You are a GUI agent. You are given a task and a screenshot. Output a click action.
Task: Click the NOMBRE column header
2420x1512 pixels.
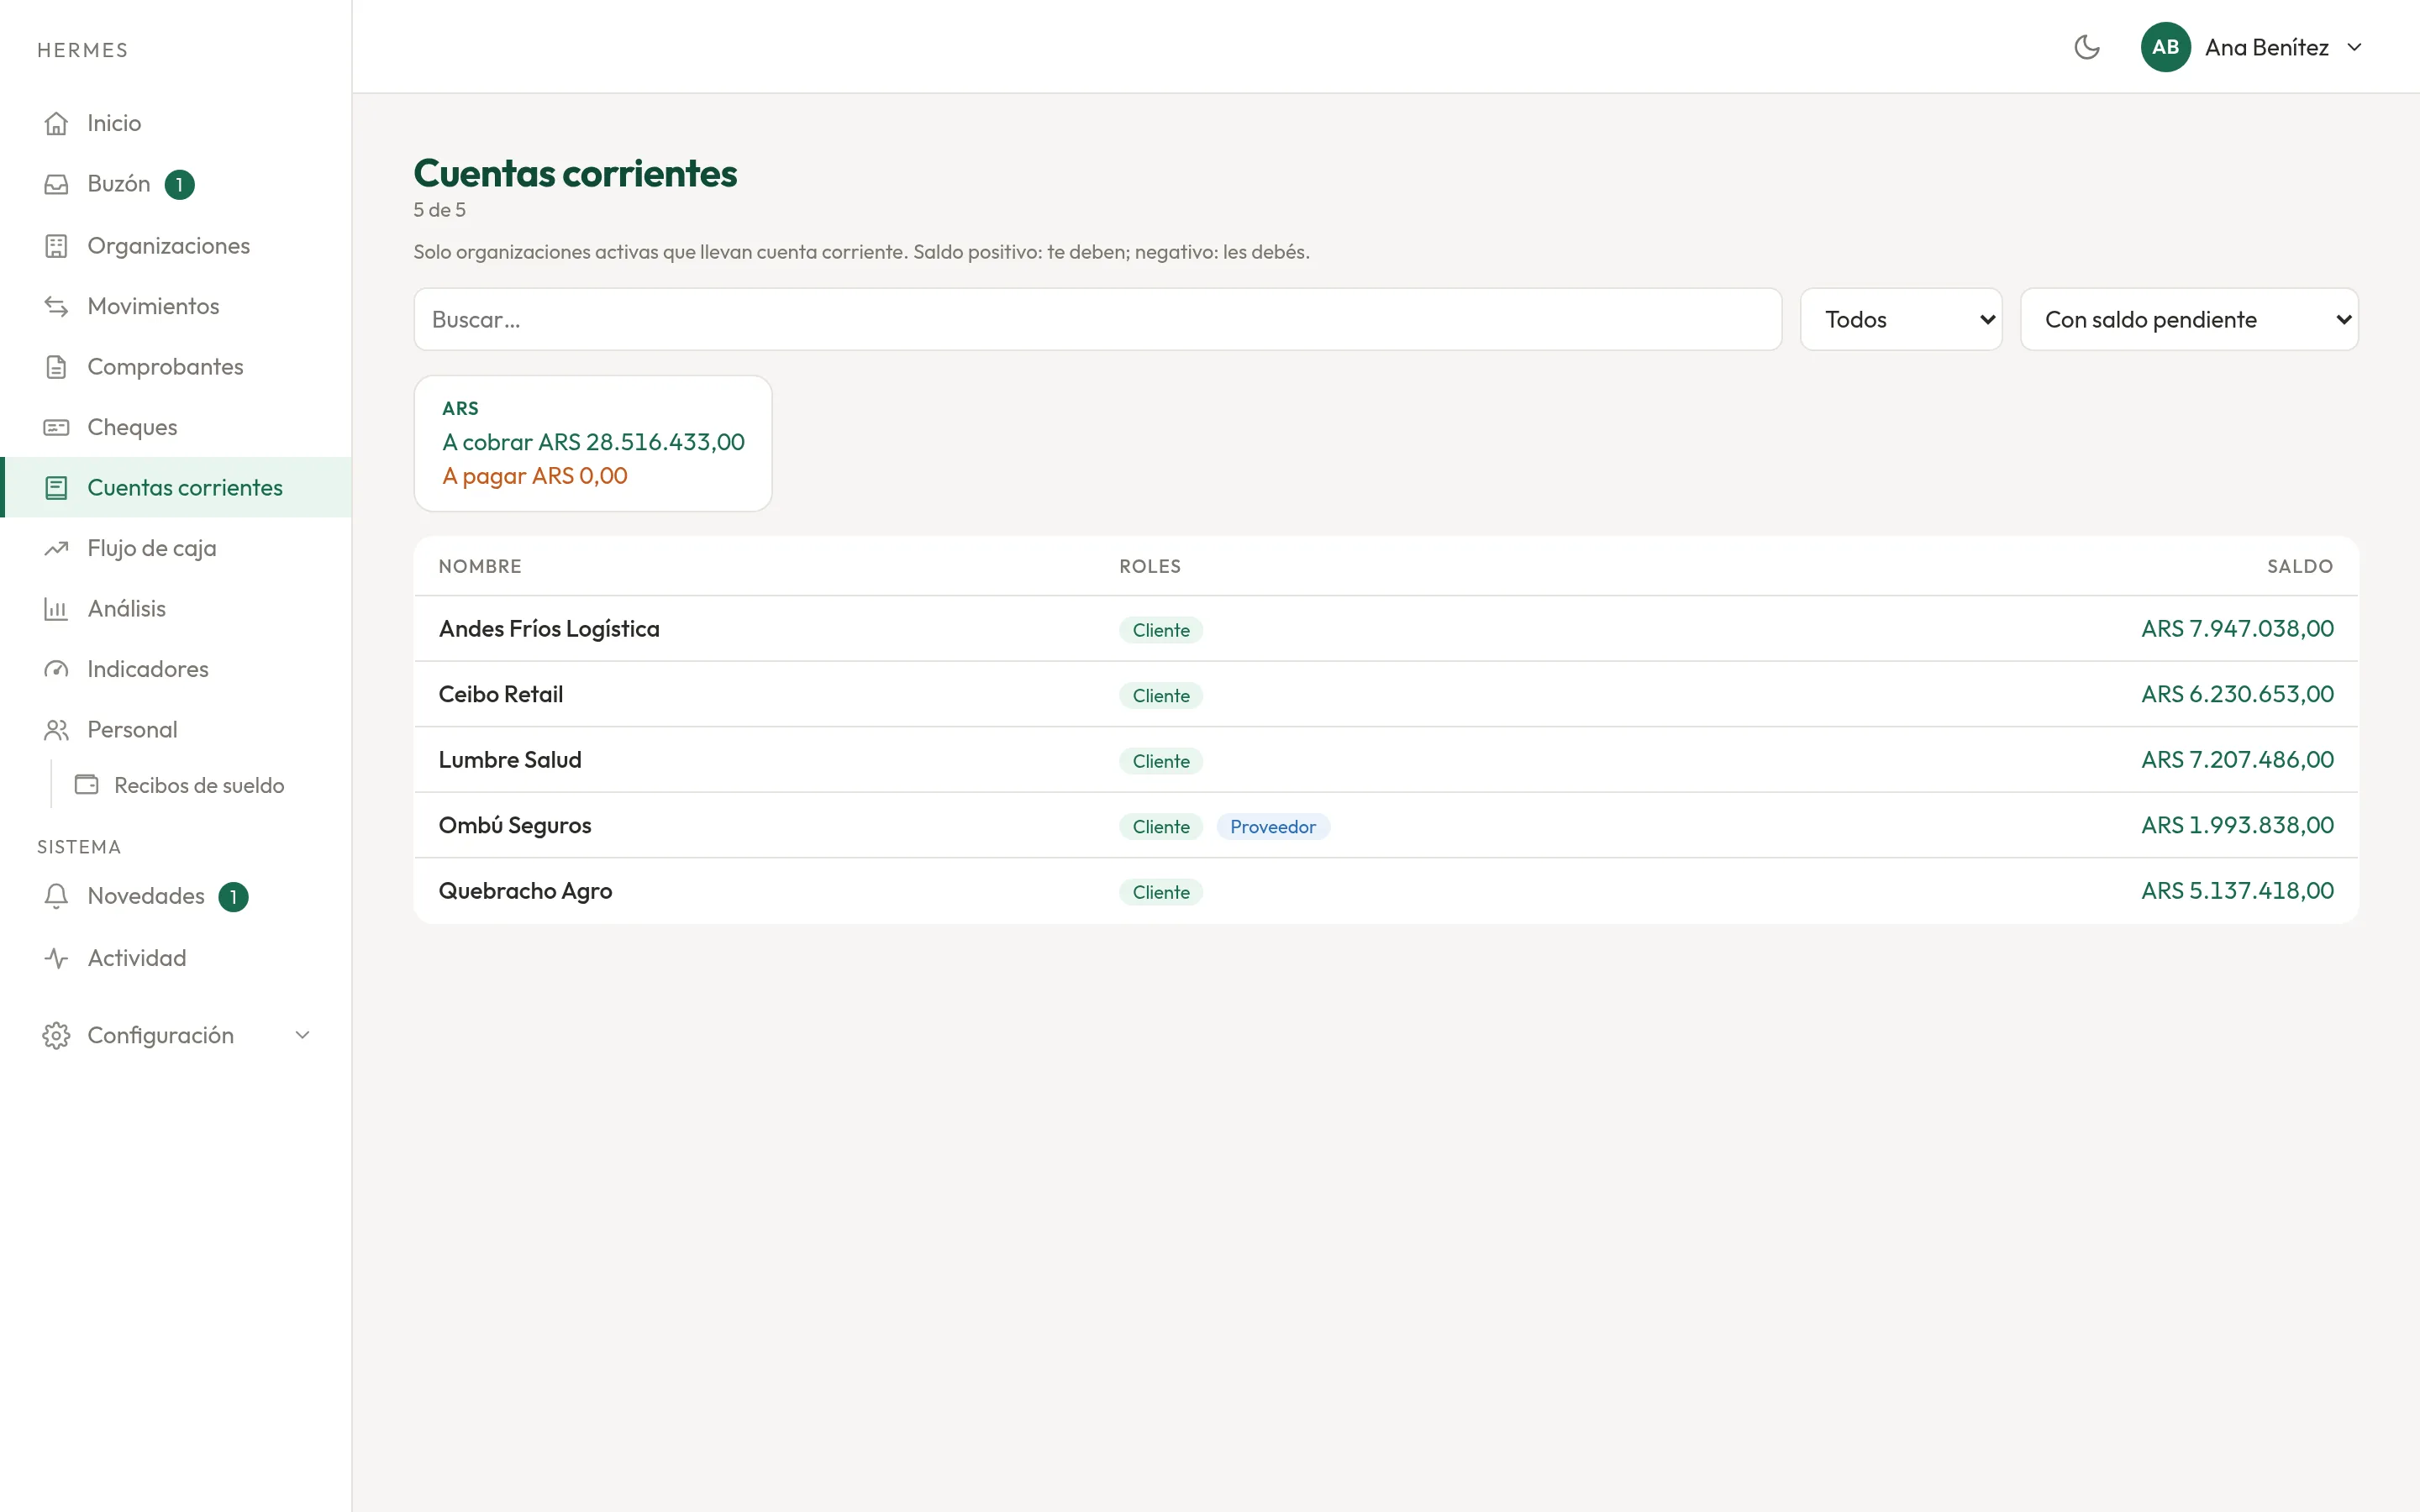480,567
